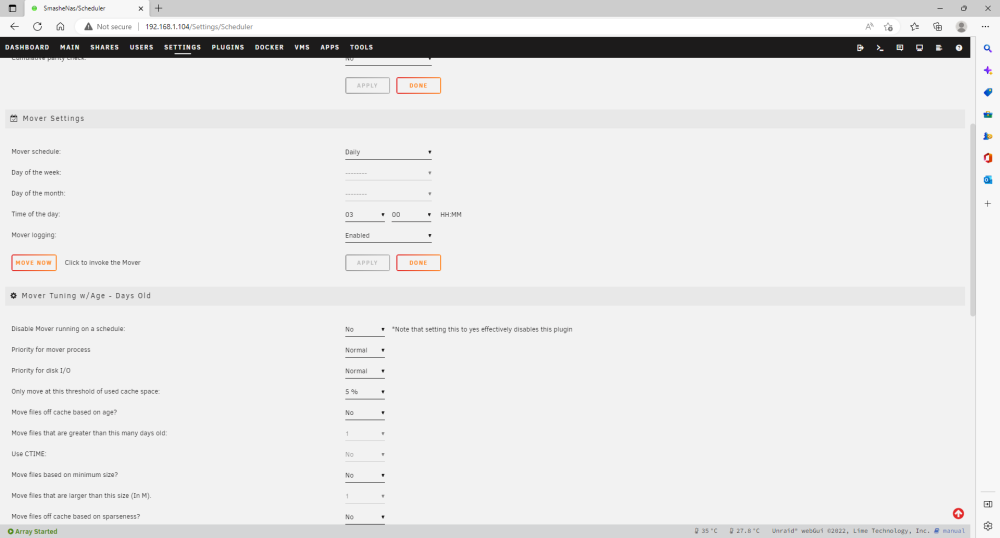Open the Edge sidebar games icon
Image resolution: width=1000 pixels, height=538 pixels.
pos(988,136)
